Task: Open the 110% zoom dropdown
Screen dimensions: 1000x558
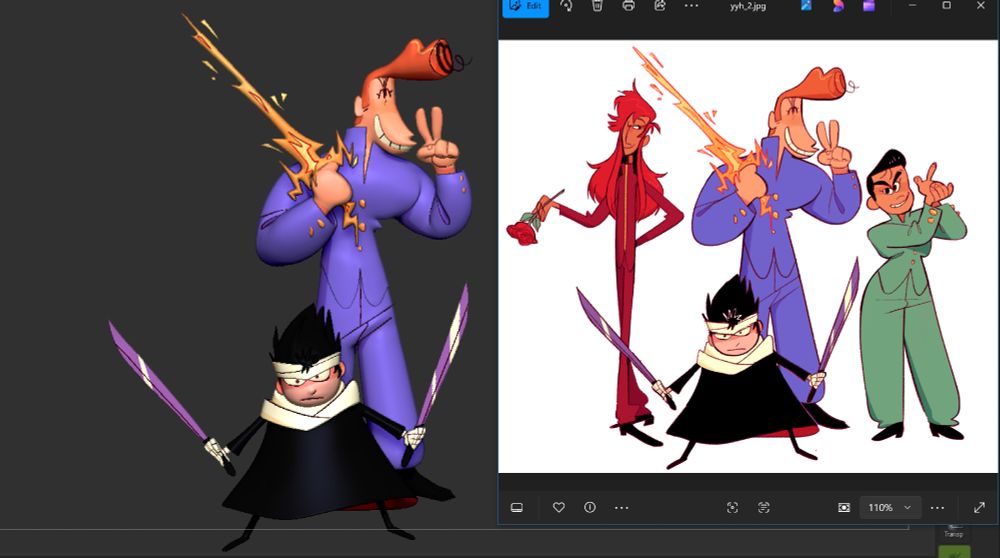Action: [889, 508]
